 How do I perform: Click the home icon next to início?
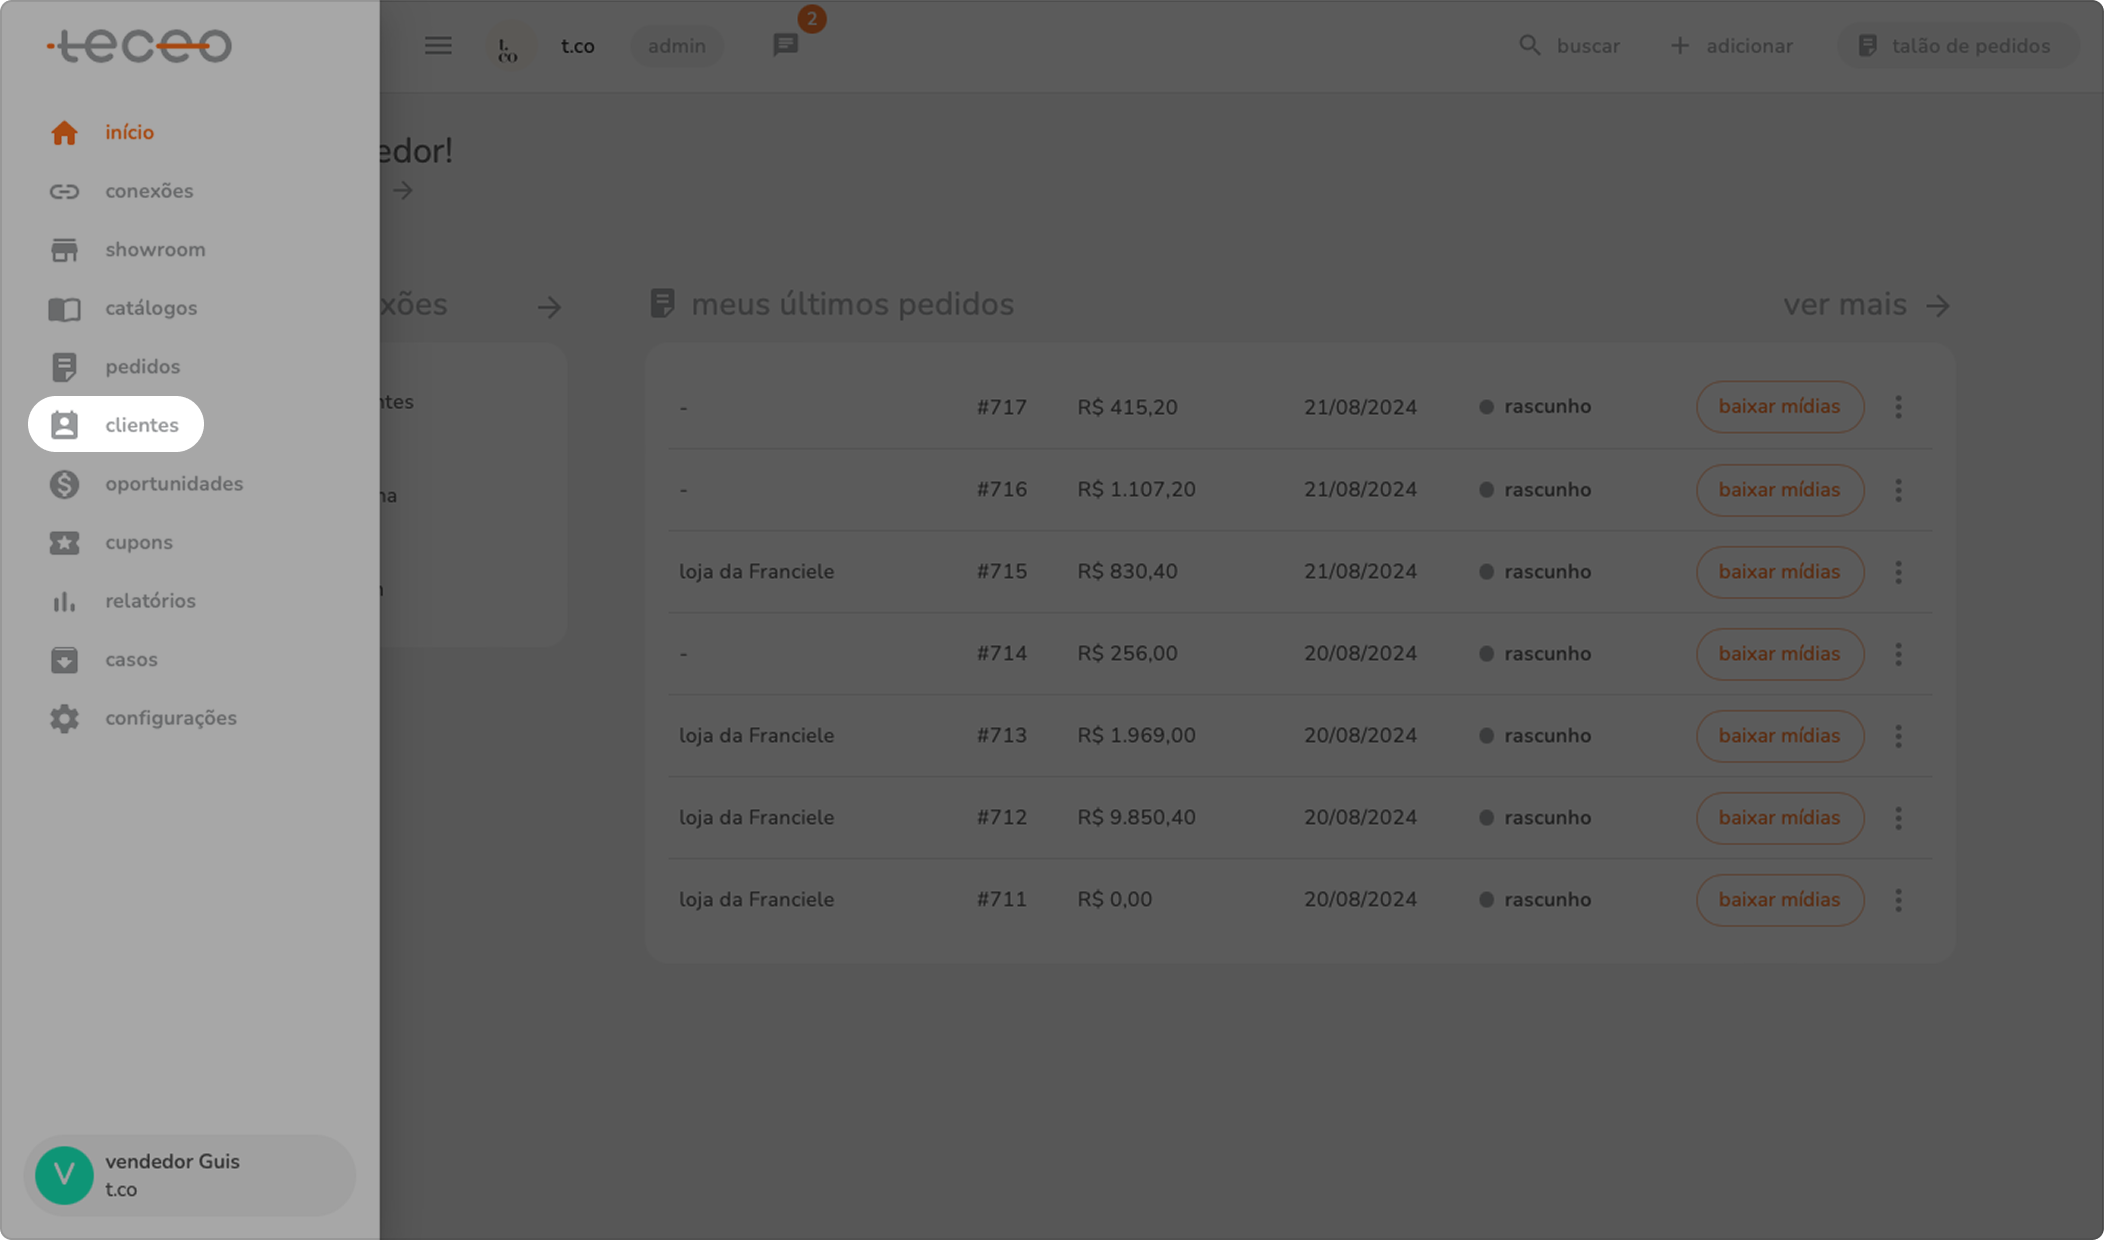(x=64, y=133)
